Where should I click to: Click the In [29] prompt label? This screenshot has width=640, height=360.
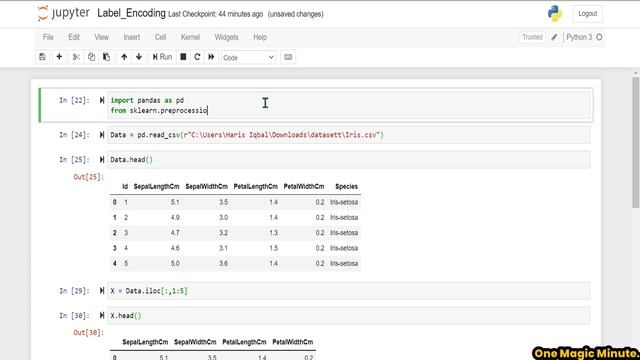click(x=74, y=291)
